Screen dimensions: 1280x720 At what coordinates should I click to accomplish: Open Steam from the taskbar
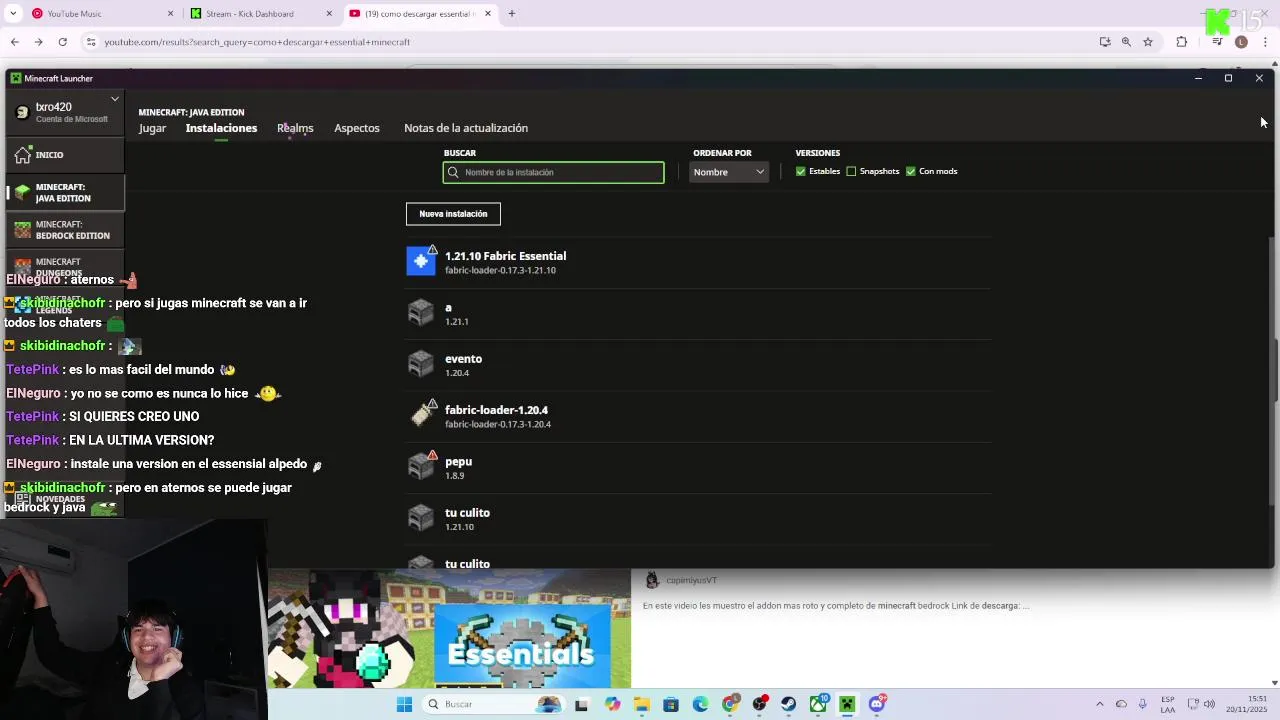788,704
